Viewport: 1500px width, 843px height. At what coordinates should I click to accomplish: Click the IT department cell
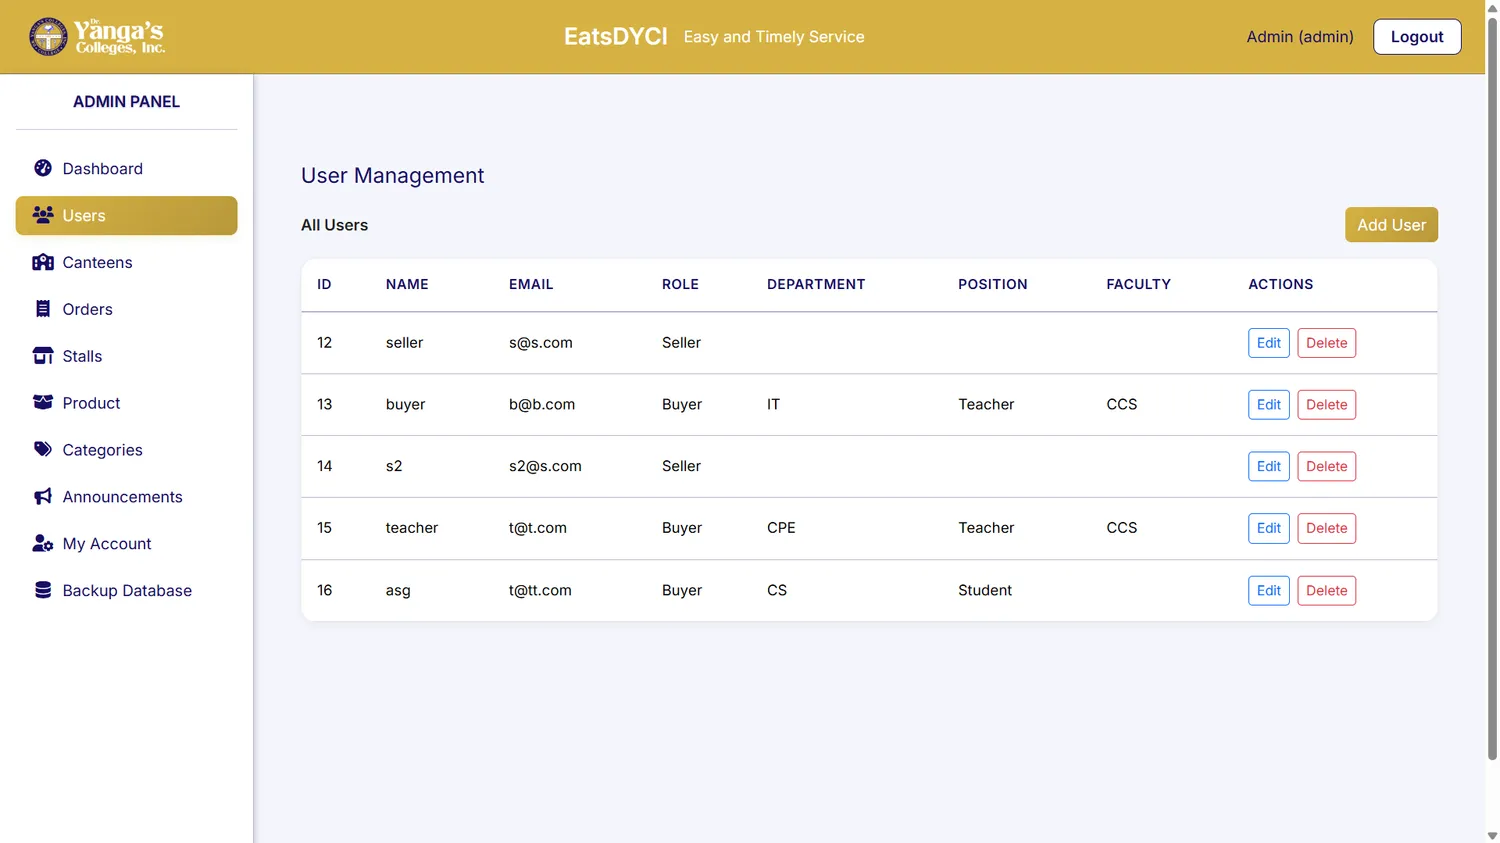(773, 404)
